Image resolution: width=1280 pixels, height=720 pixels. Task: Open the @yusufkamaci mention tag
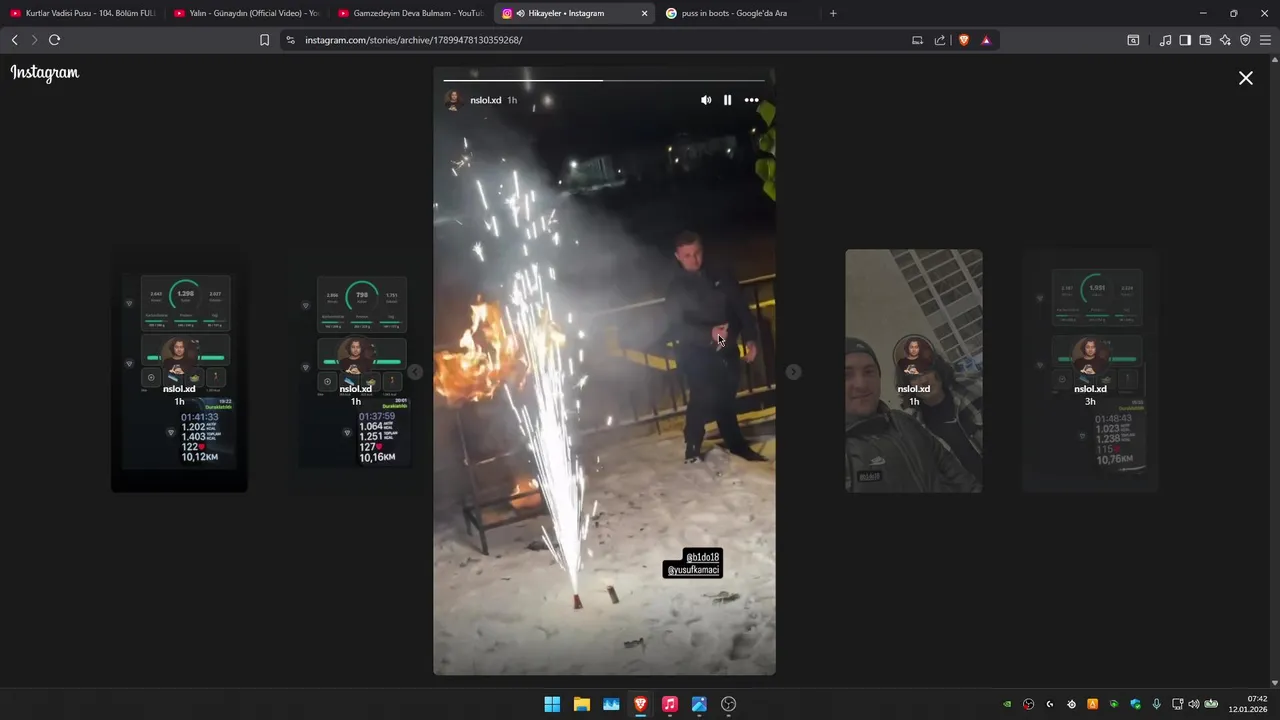(x=693, y=570)
